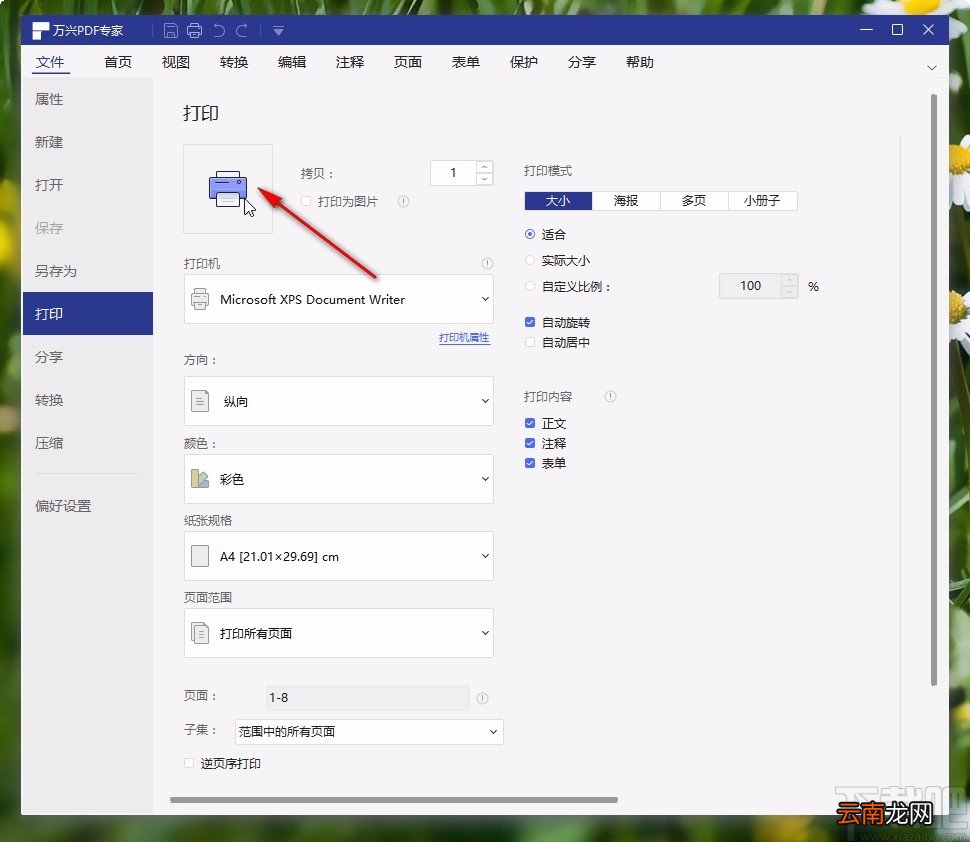The image size is (970, 842).
Task: Select the 实际大小 radio button
Action: tap(530, 260)
